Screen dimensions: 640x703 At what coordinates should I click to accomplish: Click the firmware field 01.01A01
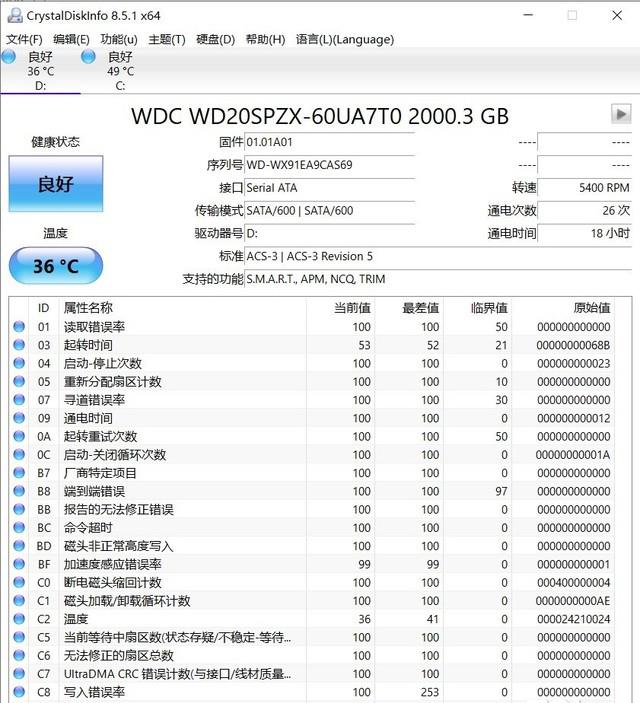coord(329,143)
